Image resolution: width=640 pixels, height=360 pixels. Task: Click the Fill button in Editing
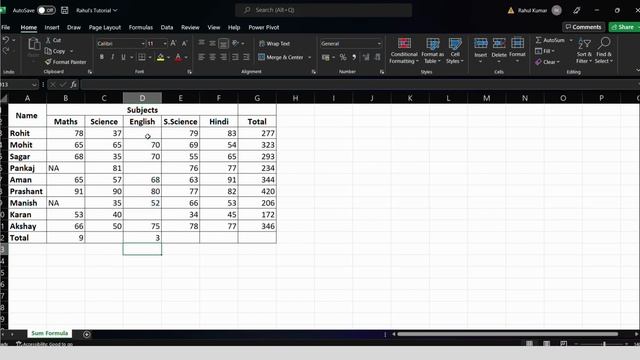pyautogui.click(x=544, y=51)
